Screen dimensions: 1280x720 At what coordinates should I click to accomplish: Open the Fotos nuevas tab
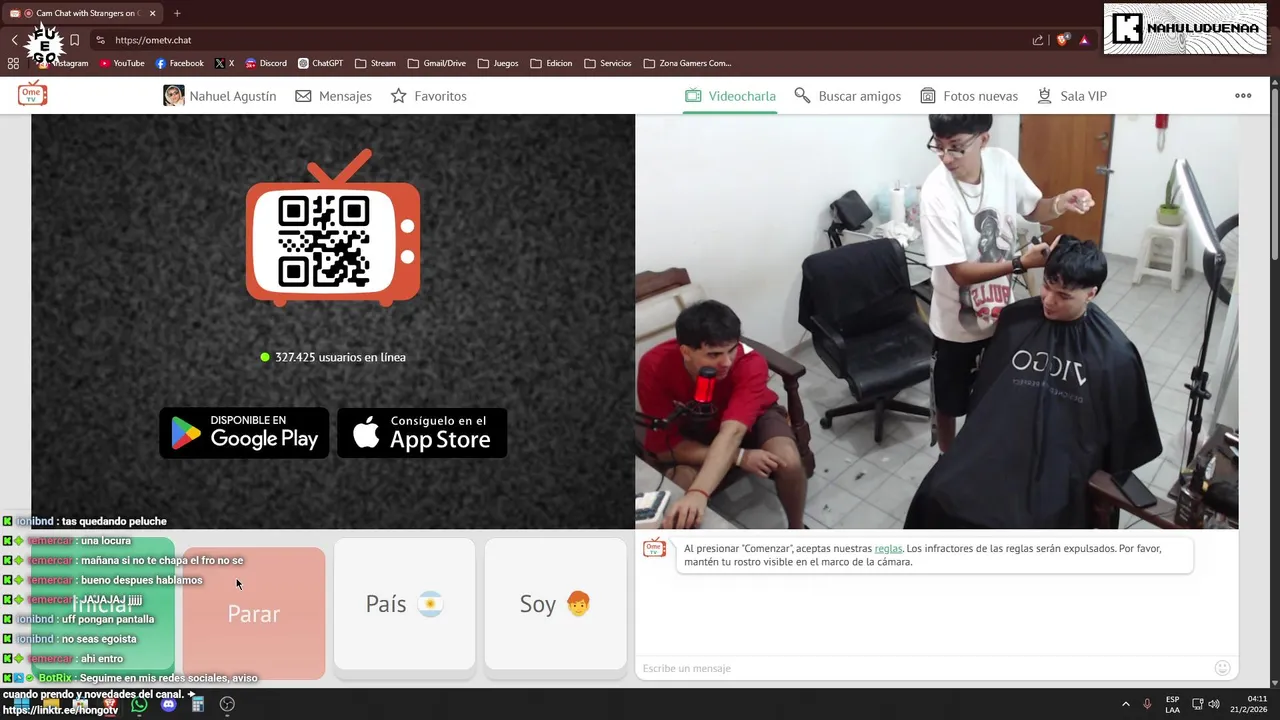(x=968, y=96)
